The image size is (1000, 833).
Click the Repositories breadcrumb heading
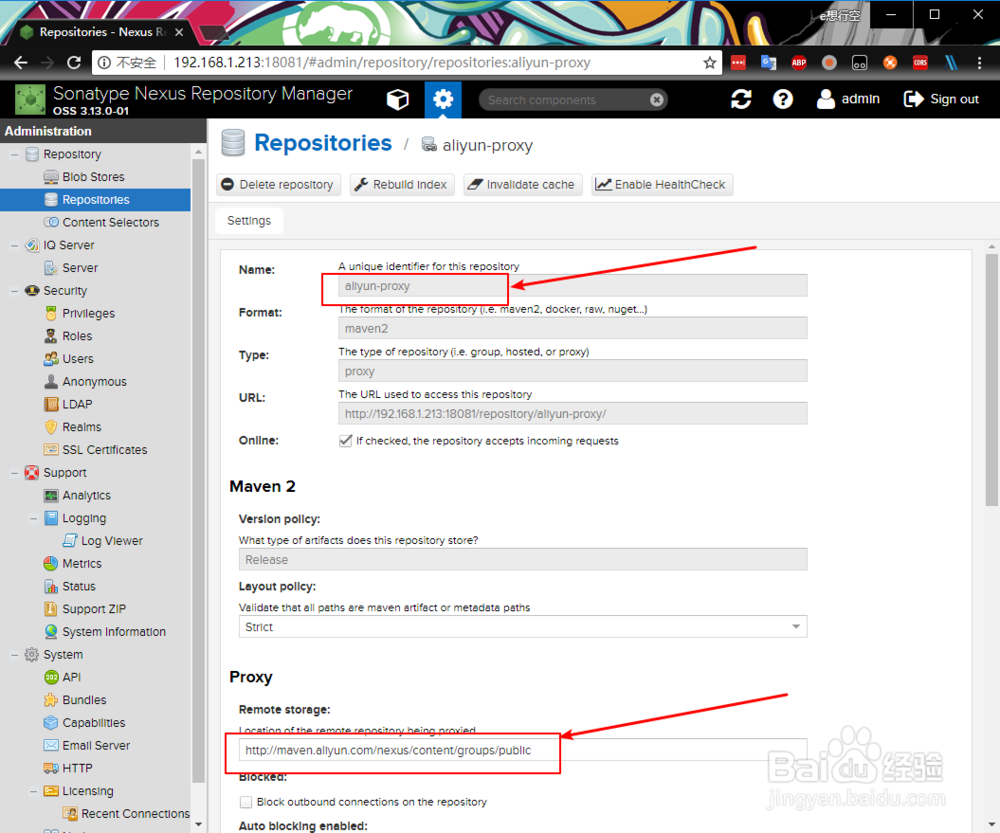tap(323, 144)
